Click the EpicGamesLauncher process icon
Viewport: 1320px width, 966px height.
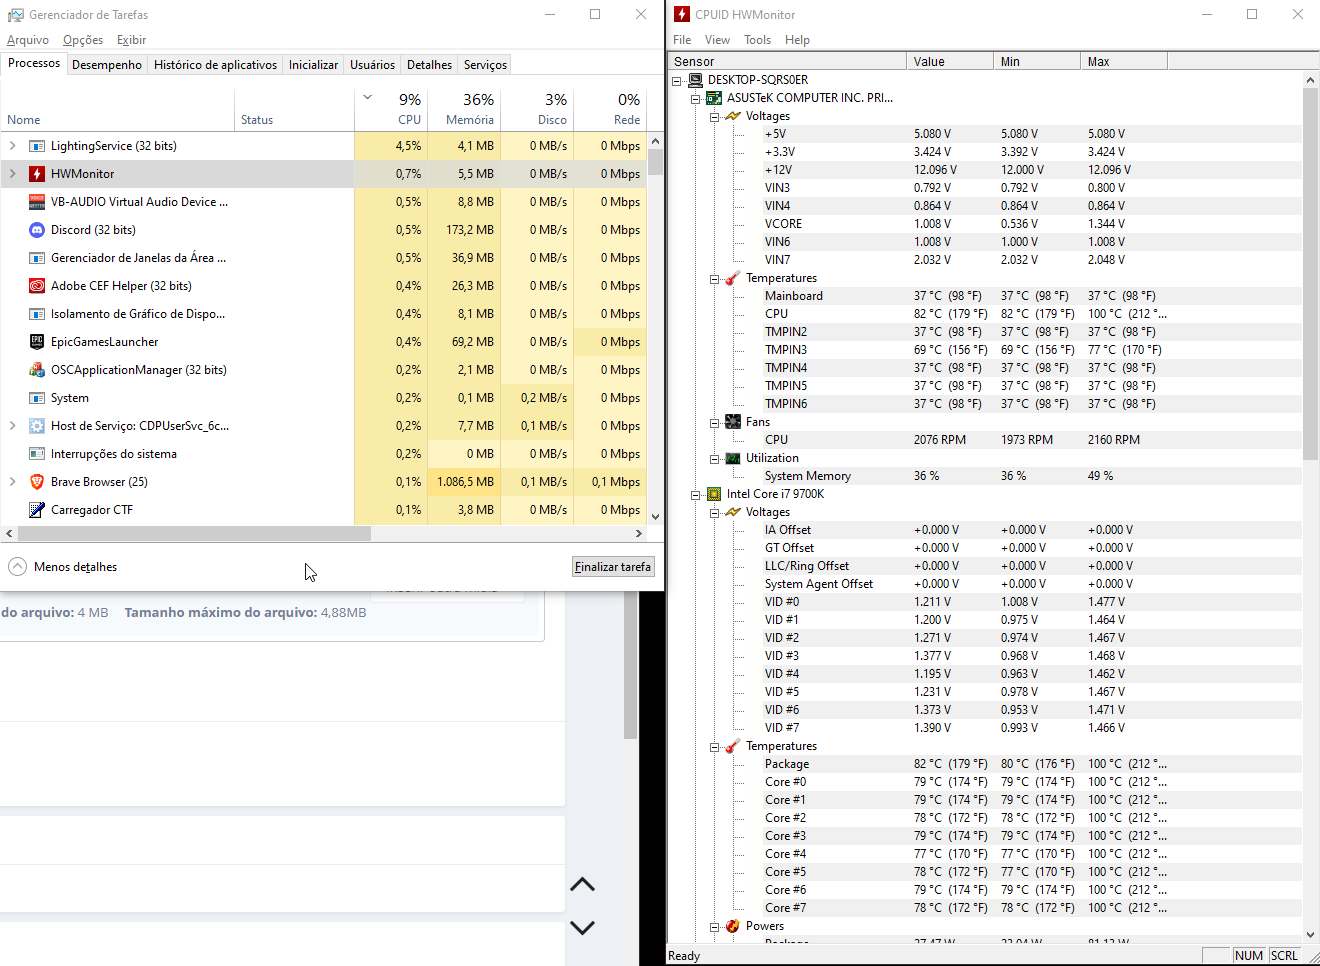click(x=37, y=342)
